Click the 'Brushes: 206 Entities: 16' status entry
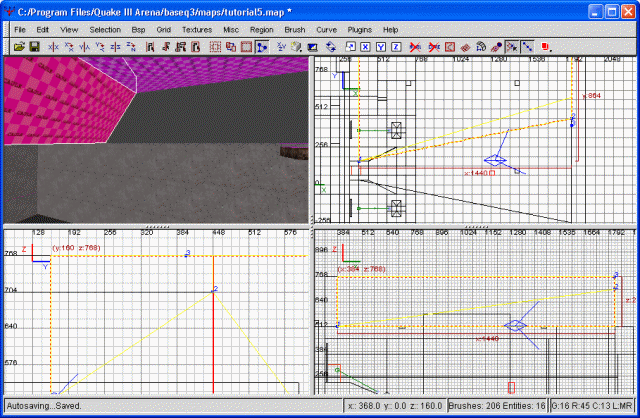The width and height of the screenshot is (640, 418). [x=497, y=406]
